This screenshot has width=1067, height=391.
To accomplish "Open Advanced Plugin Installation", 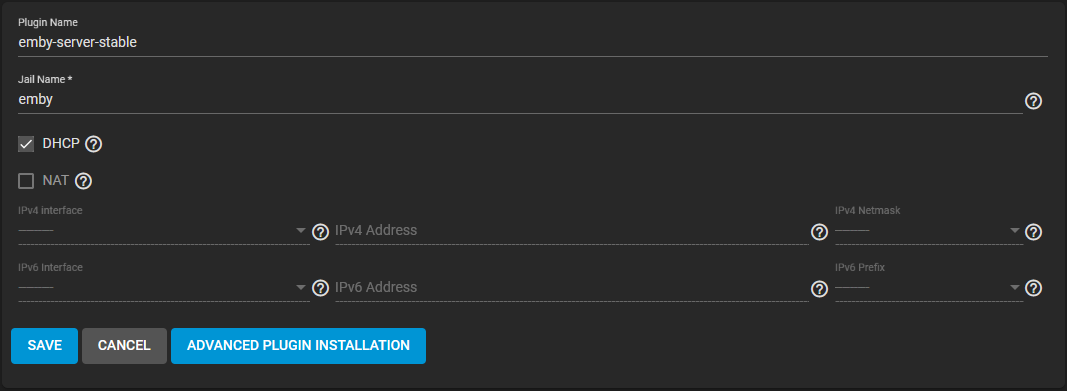I will coord(298,346).
